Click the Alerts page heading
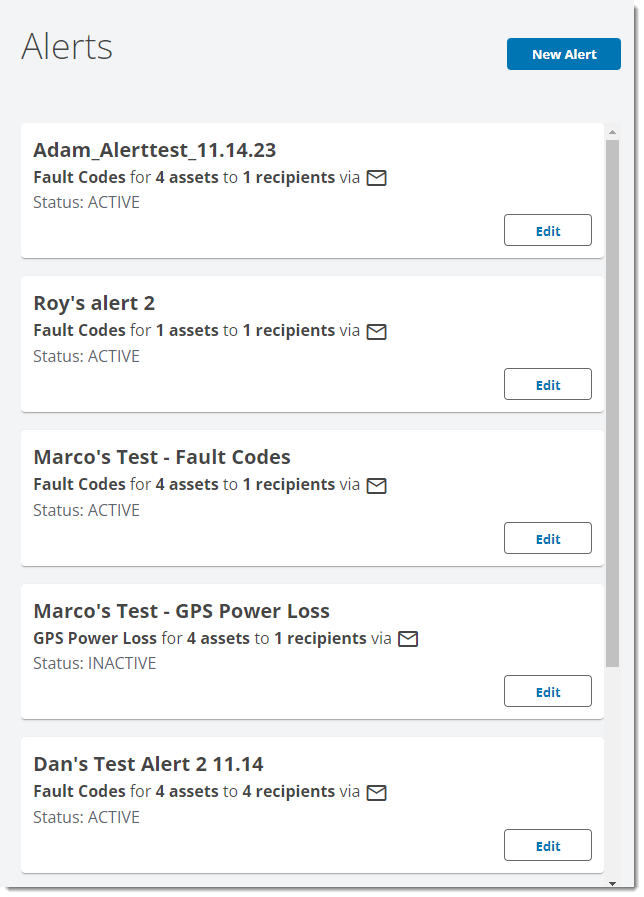This screenshot has width=644, height=897. (x=67, y=46)
